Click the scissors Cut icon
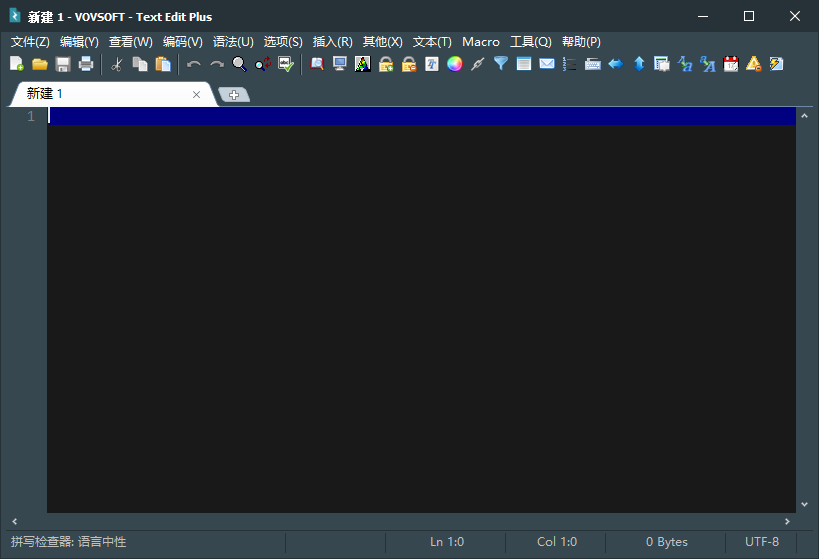 click(x=117, y=64)
